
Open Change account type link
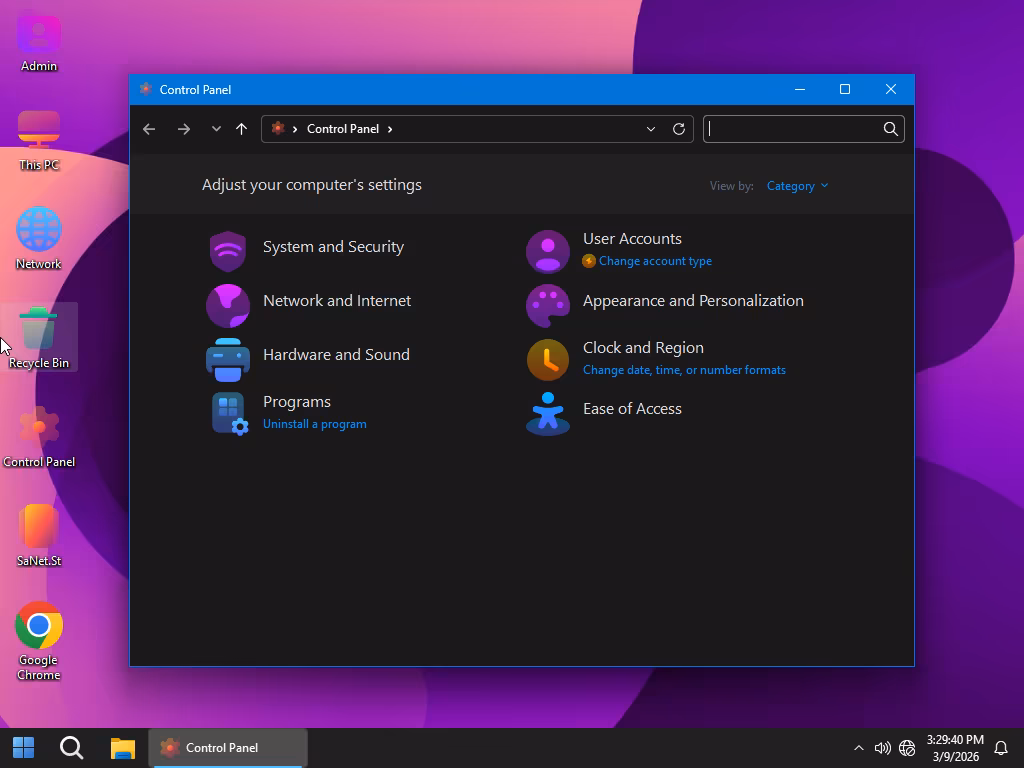[655, 261]
